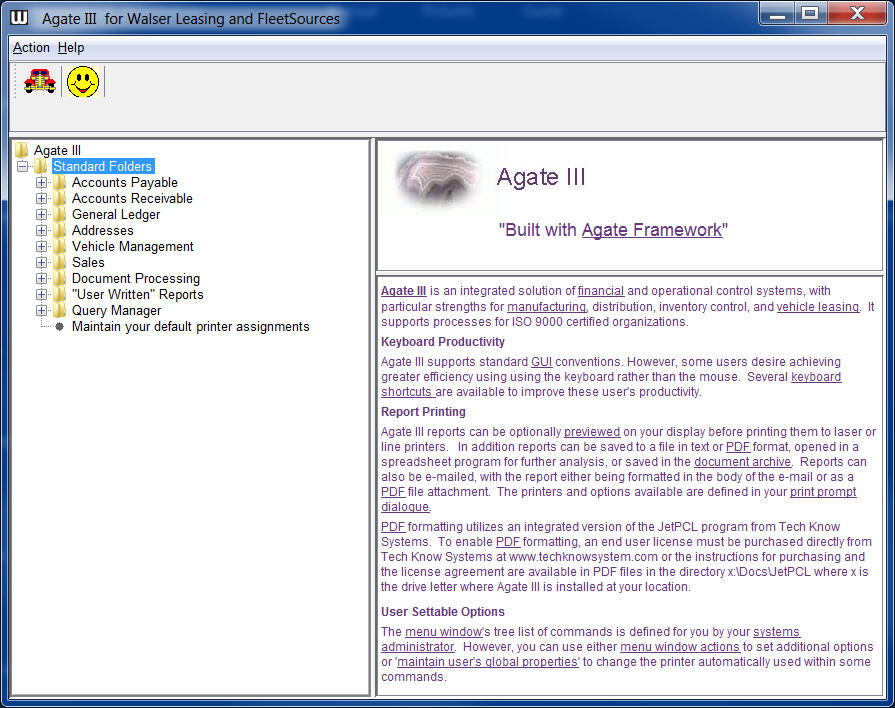Click the yellow smiley face toolbar icon
The image size is (895, 708).
click(x=83, y=82)
